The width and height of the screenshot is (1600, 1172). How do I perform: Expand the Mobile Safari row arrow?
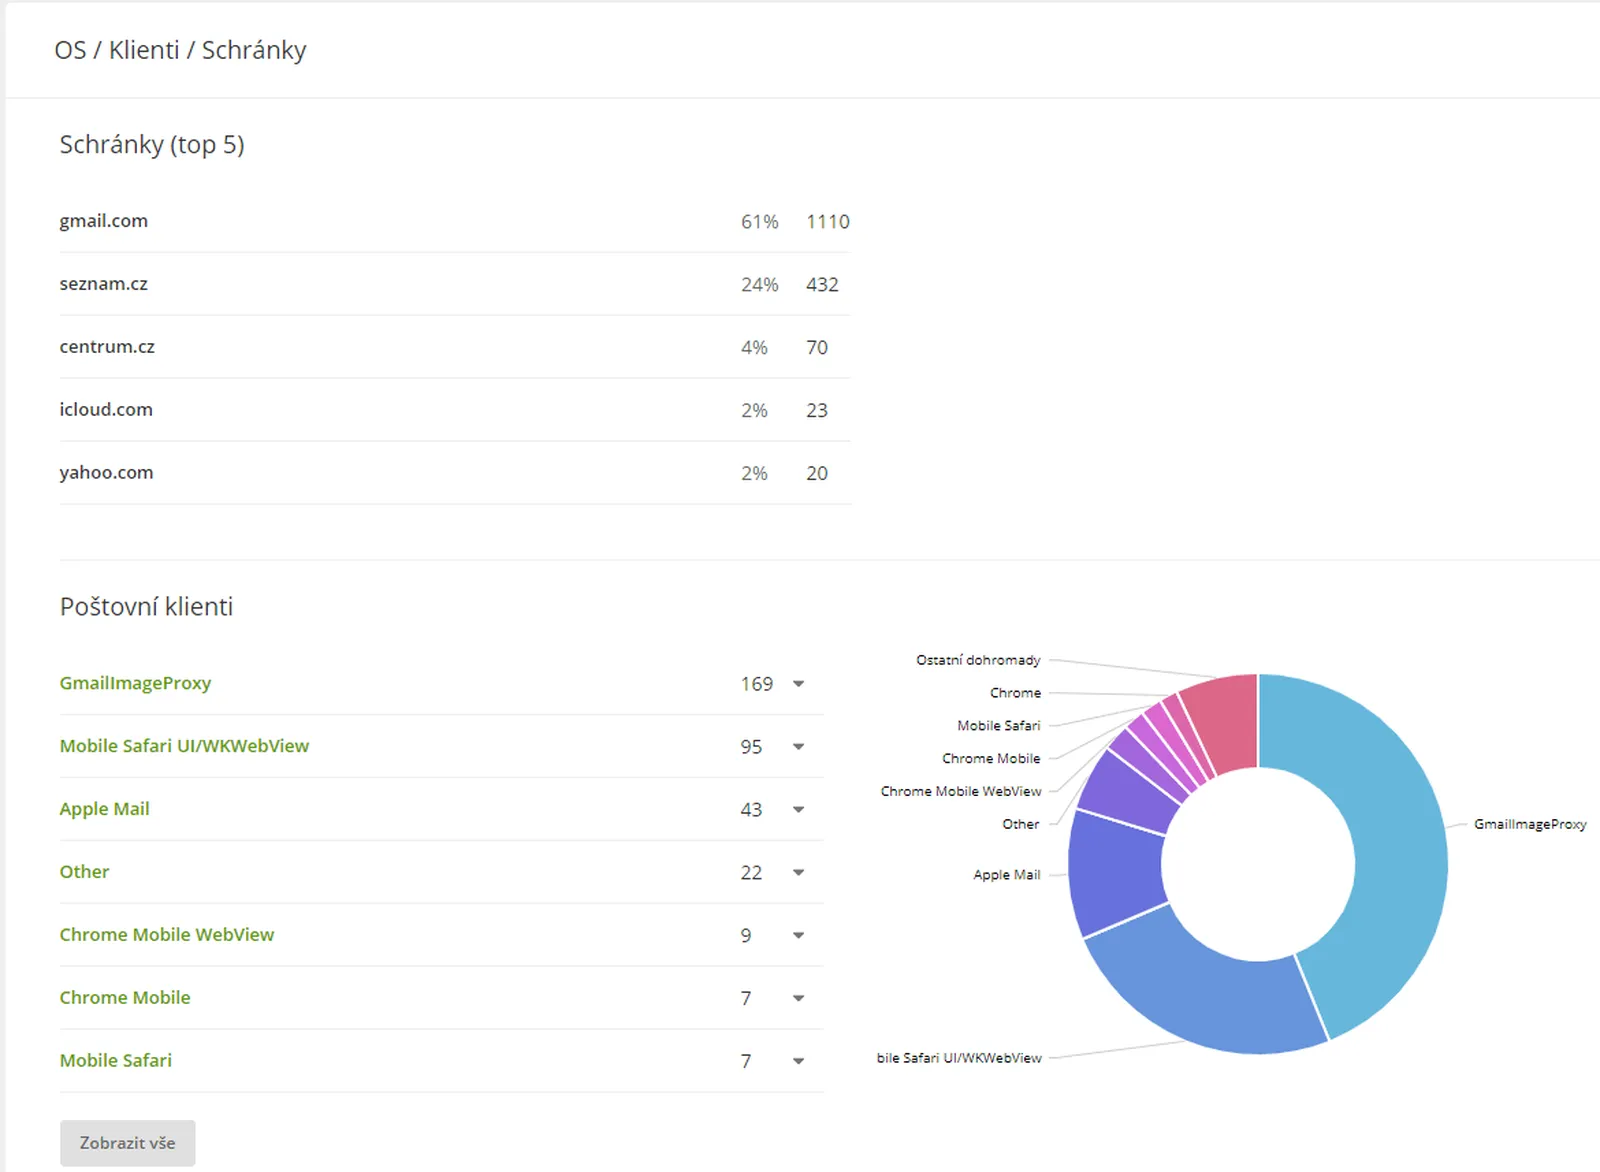(798, 1062)
